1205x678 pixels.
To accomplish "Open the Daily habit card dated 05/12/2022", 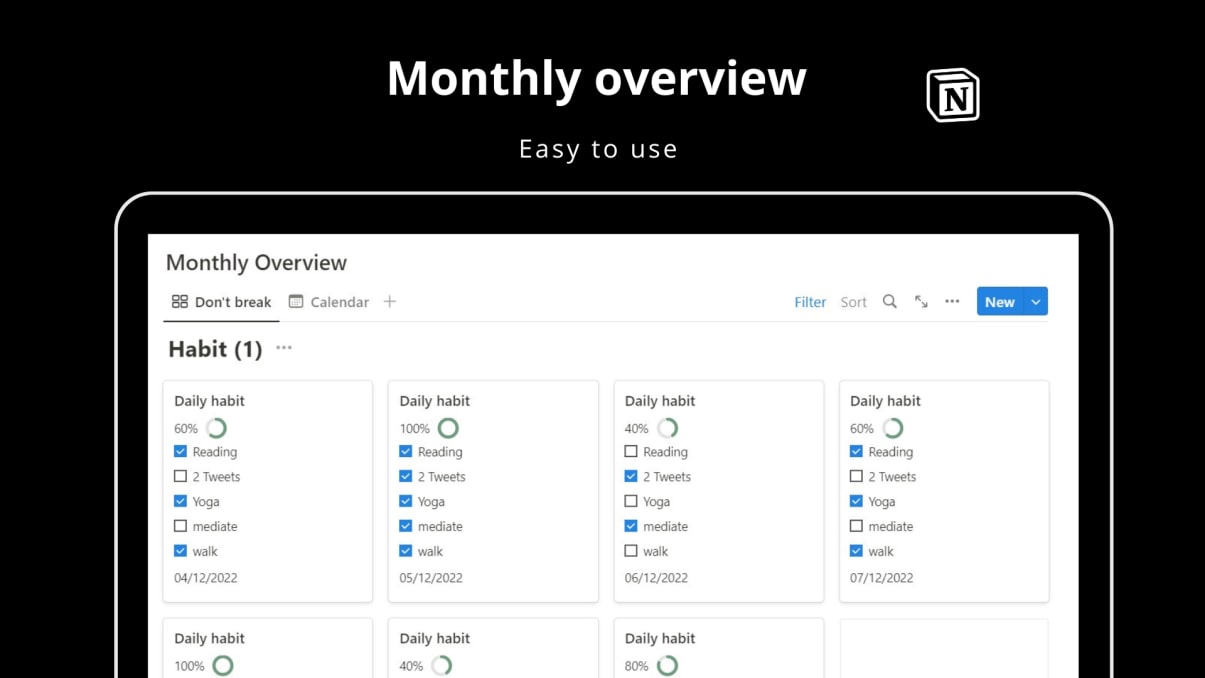I will pos(493,491).
